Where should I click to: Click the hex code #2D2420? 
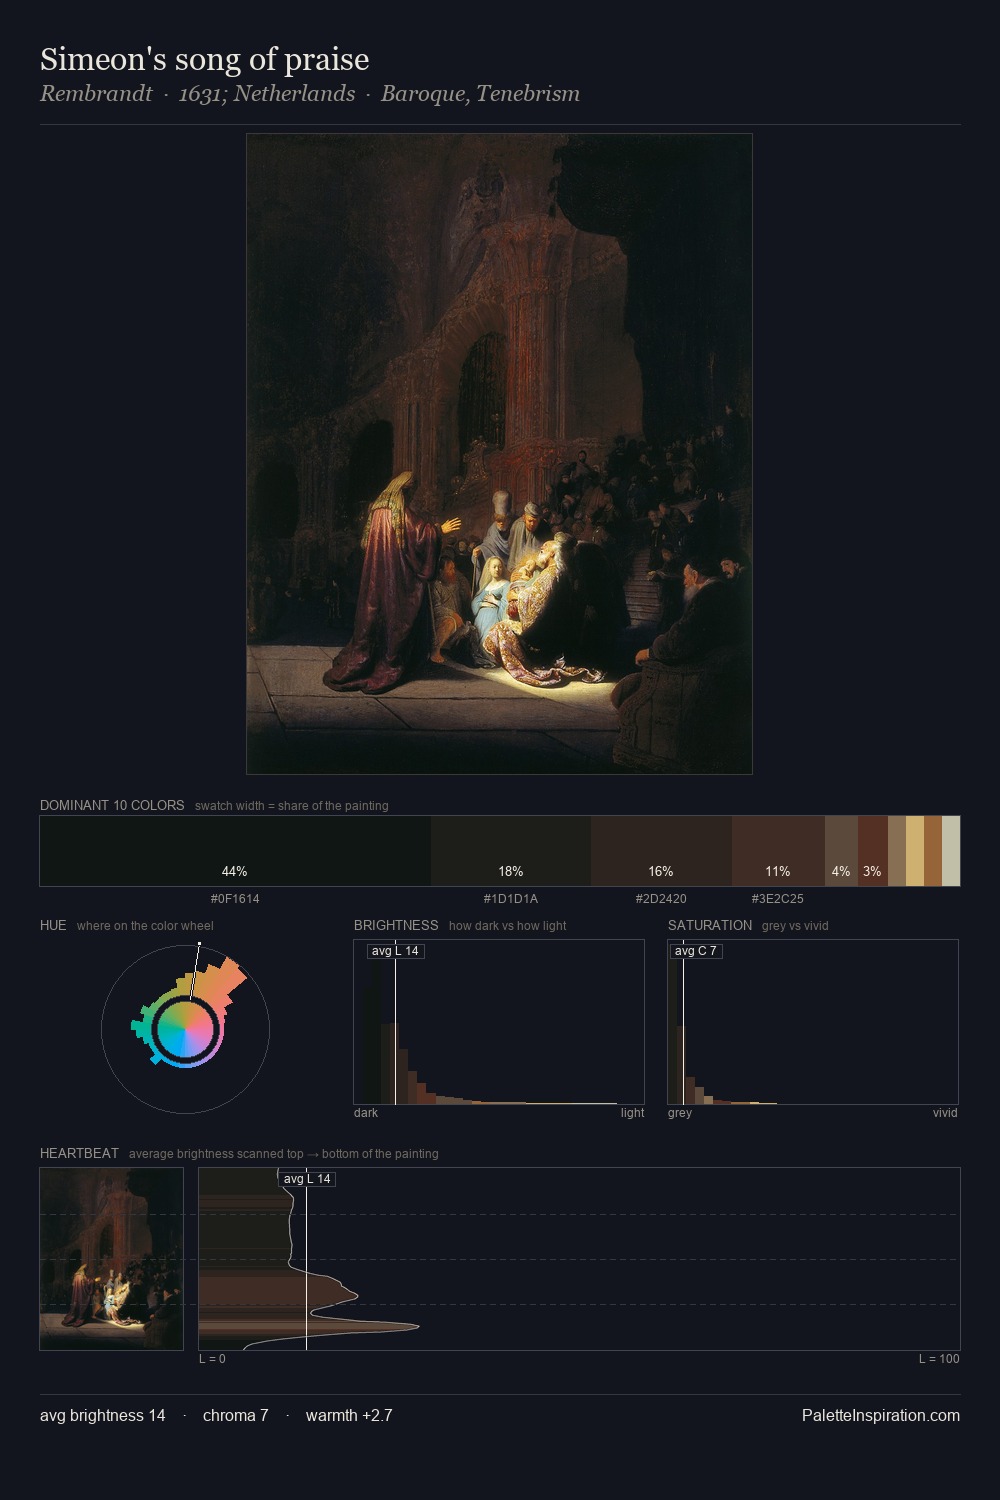[661, 899]
